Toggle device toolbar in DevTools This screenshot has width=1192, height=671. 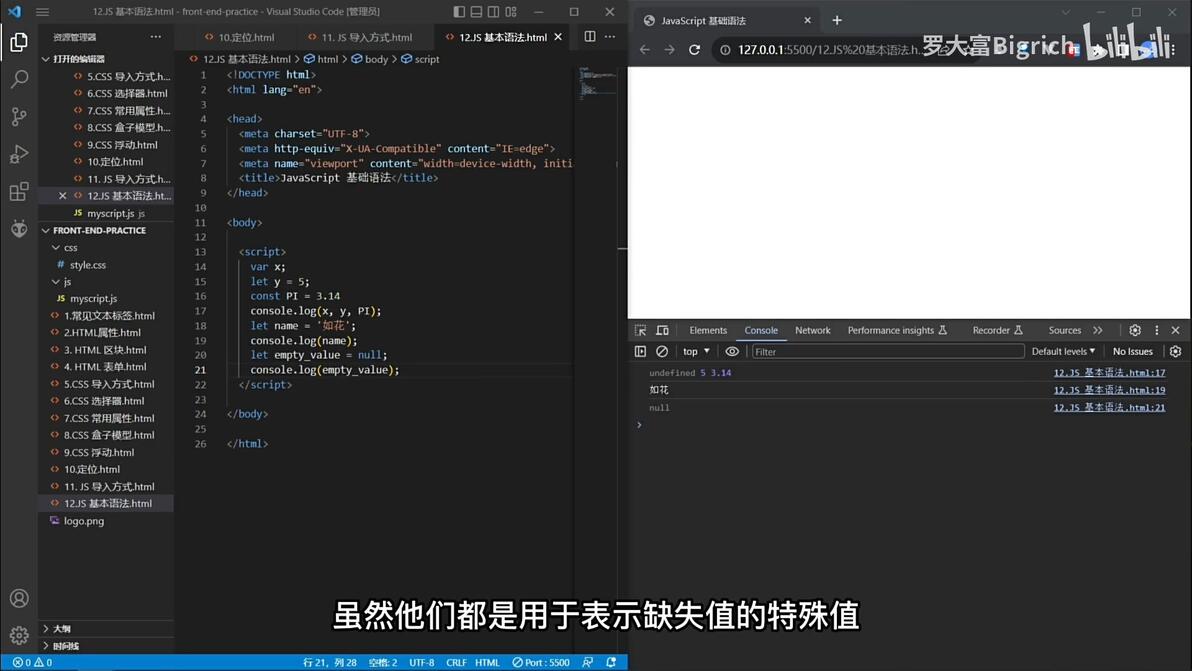click(663, 331)
